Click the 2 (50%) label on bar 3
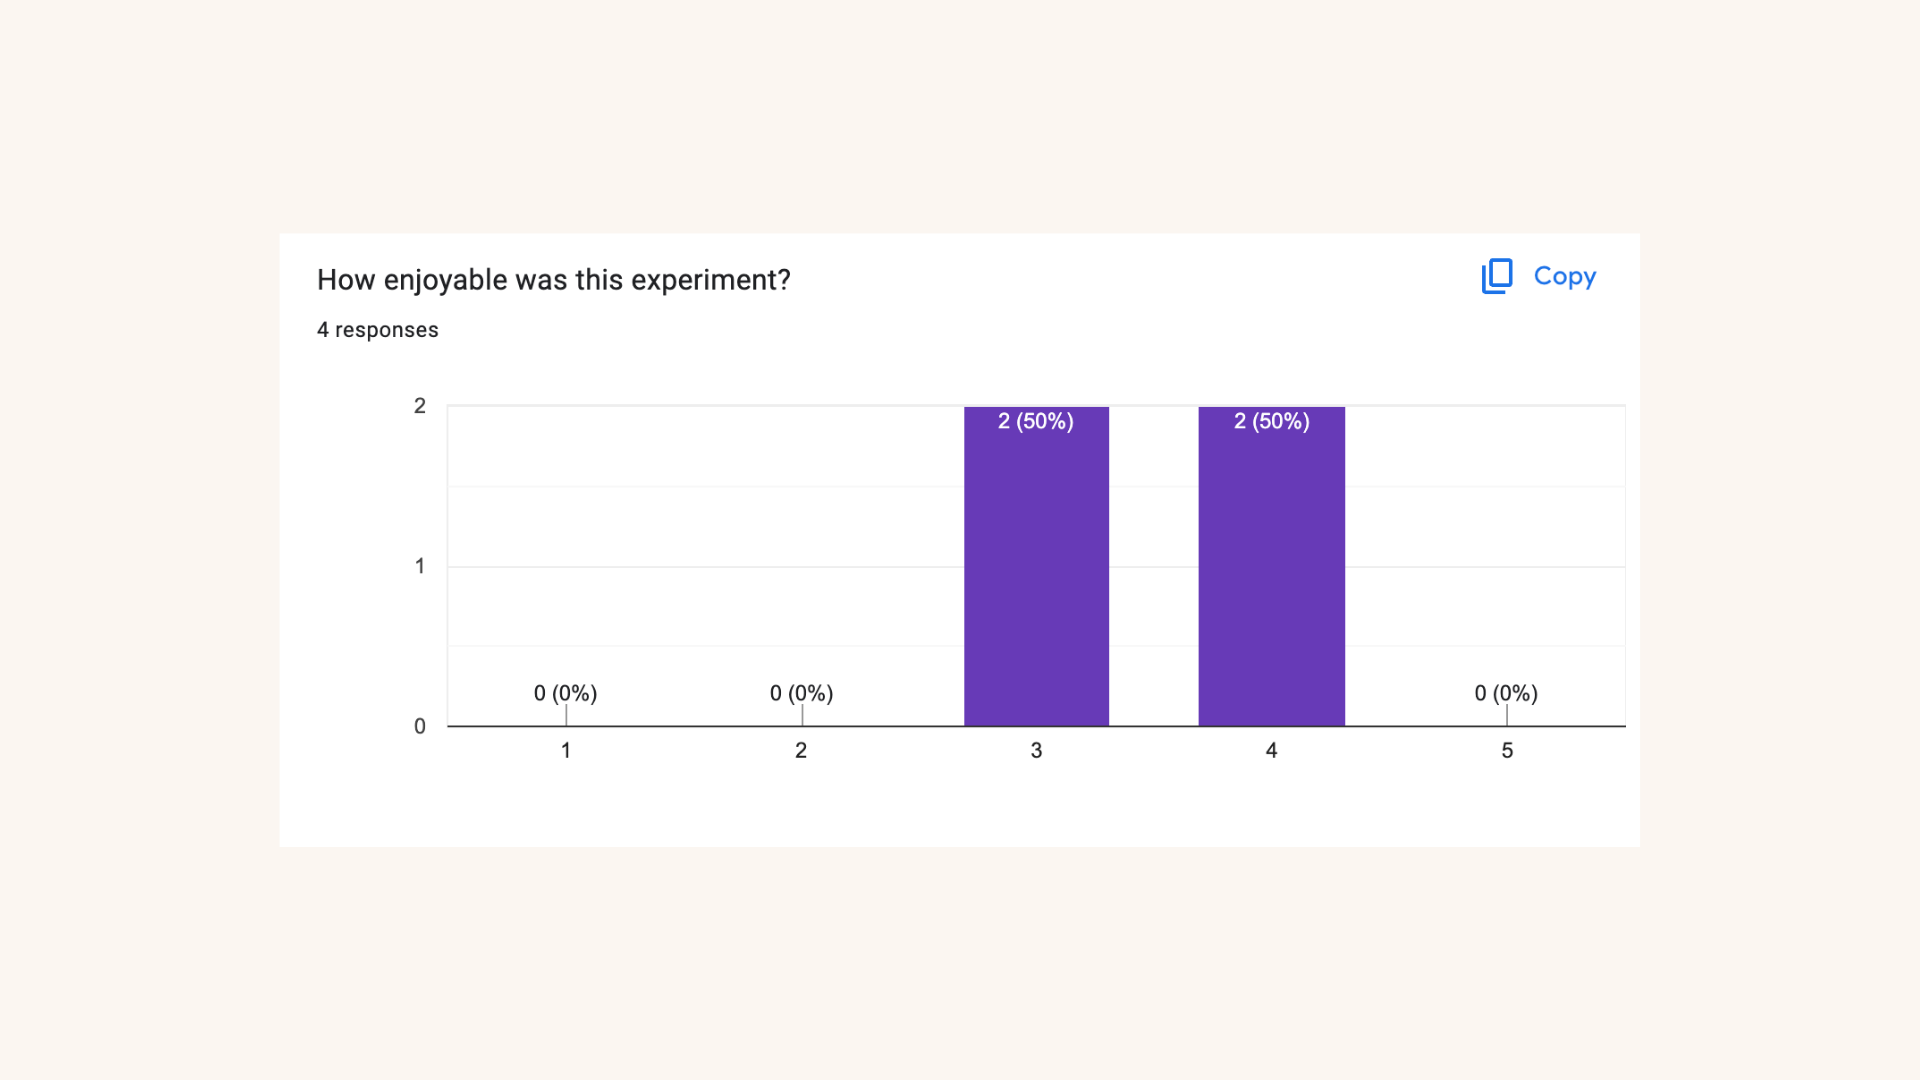Image resolution: width=1920 pixels, height=1080 pixels. 1036,421
